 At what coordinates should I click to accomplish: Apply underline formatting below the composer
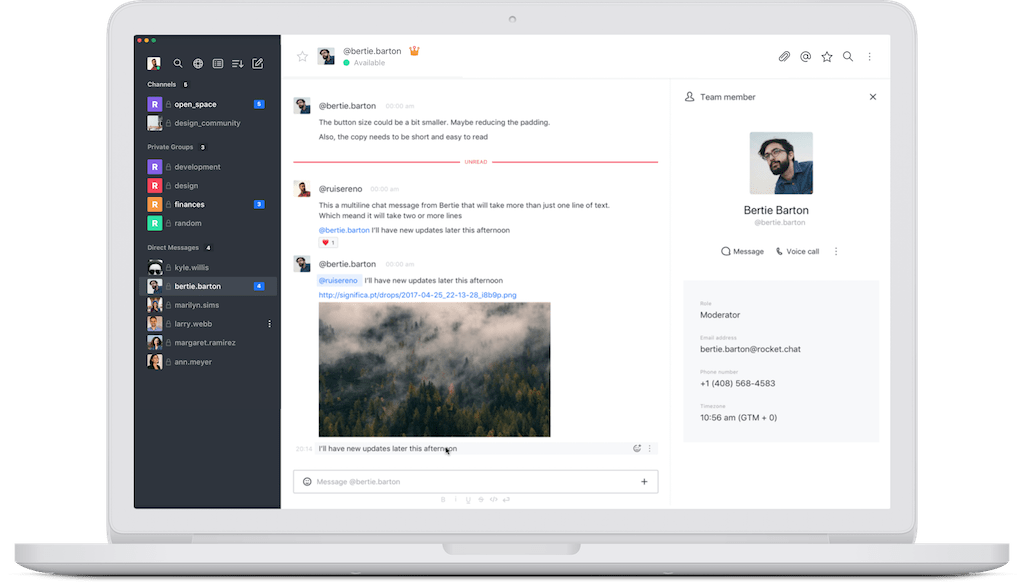pos(468,499)
